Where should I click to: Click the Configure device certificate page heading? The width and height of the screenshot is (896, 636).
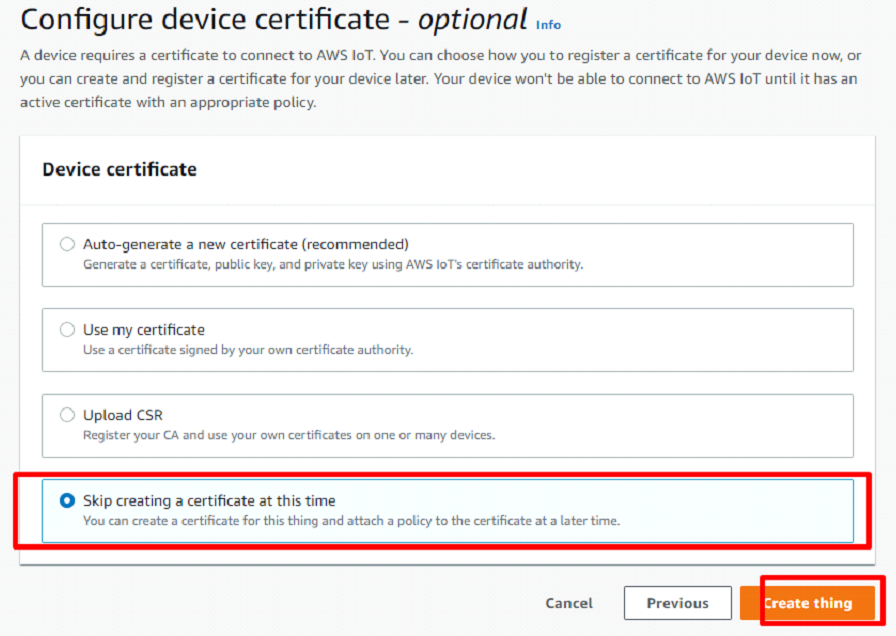tap(212, 20)
